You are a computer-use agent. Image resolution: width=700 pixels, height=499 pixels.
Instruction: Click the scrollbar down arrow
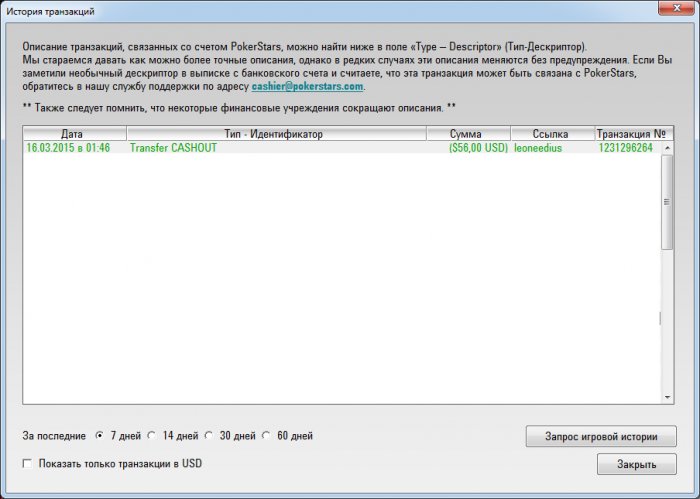(667, 397)
